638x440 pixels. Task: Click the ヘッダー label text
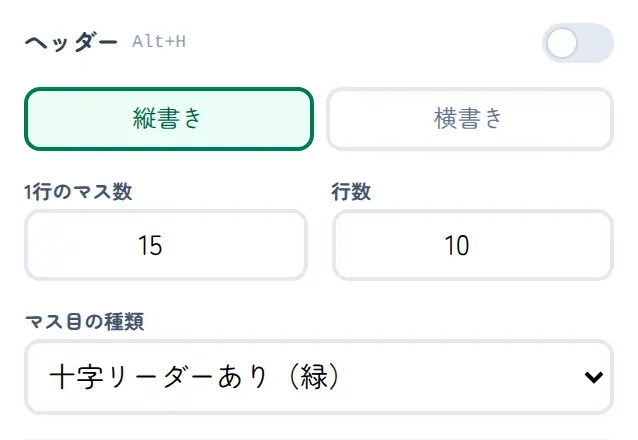click(x=71, y=42)
